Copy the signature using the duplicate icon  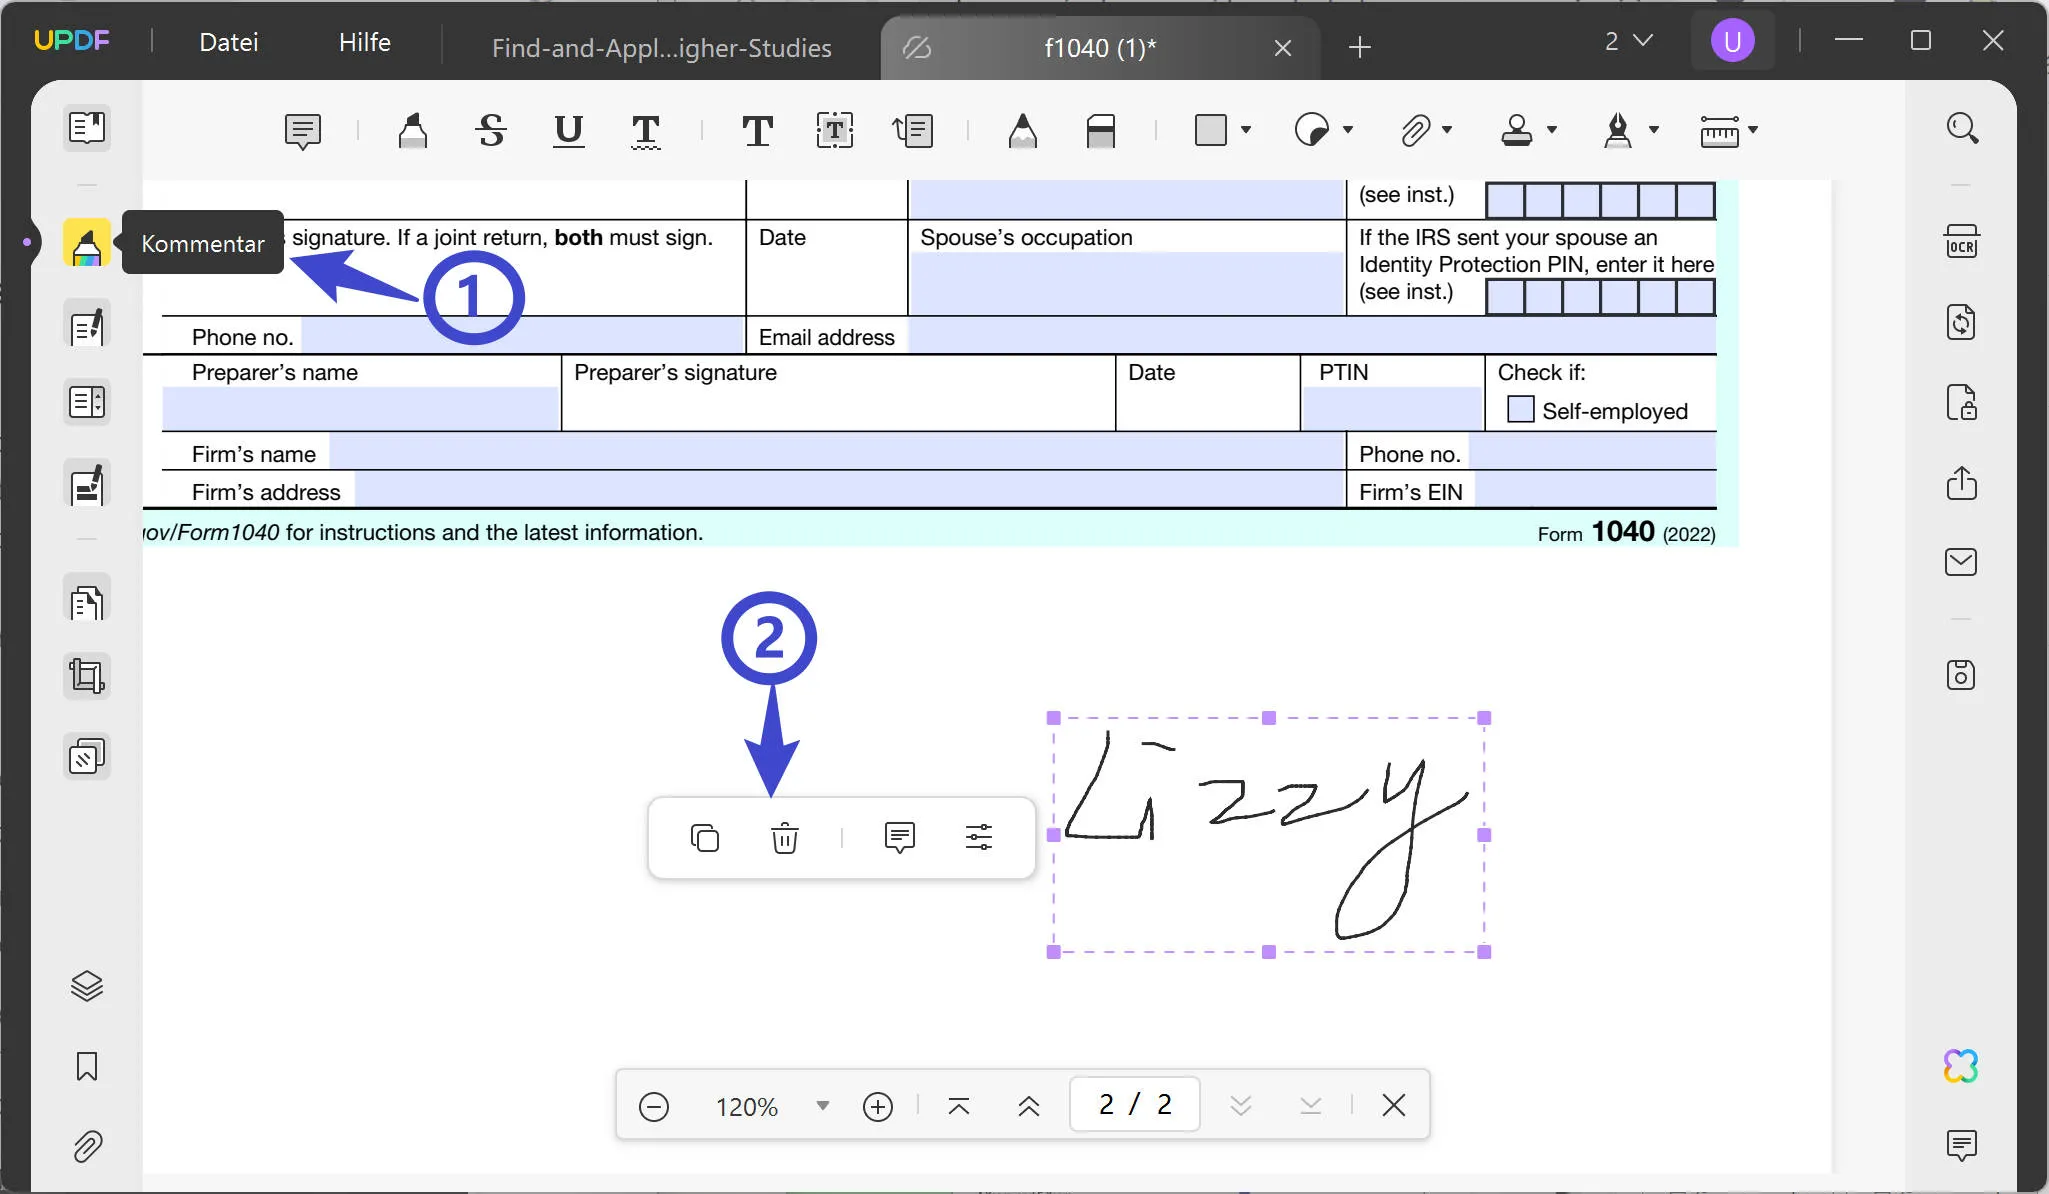click(706, 838)
